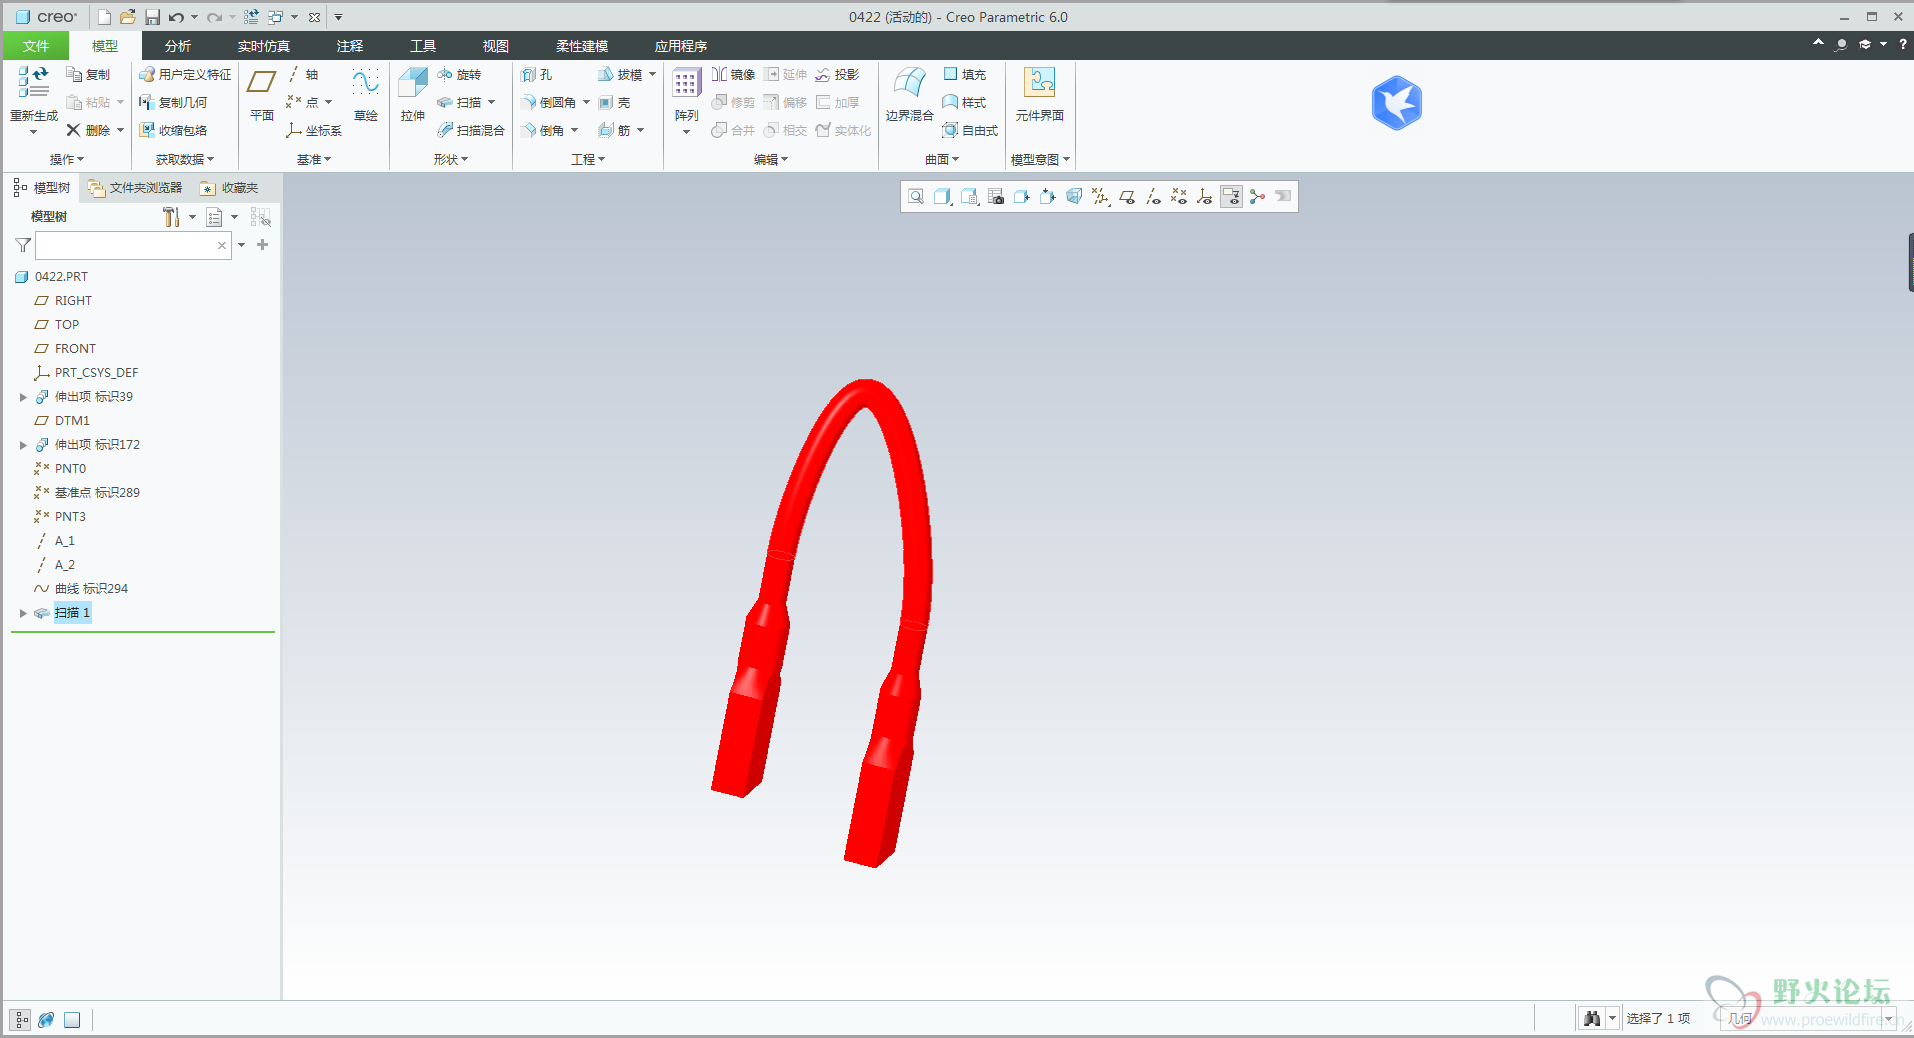Click the 删除 button
The image size is (1914, 1038).
[x=89, y=131]
